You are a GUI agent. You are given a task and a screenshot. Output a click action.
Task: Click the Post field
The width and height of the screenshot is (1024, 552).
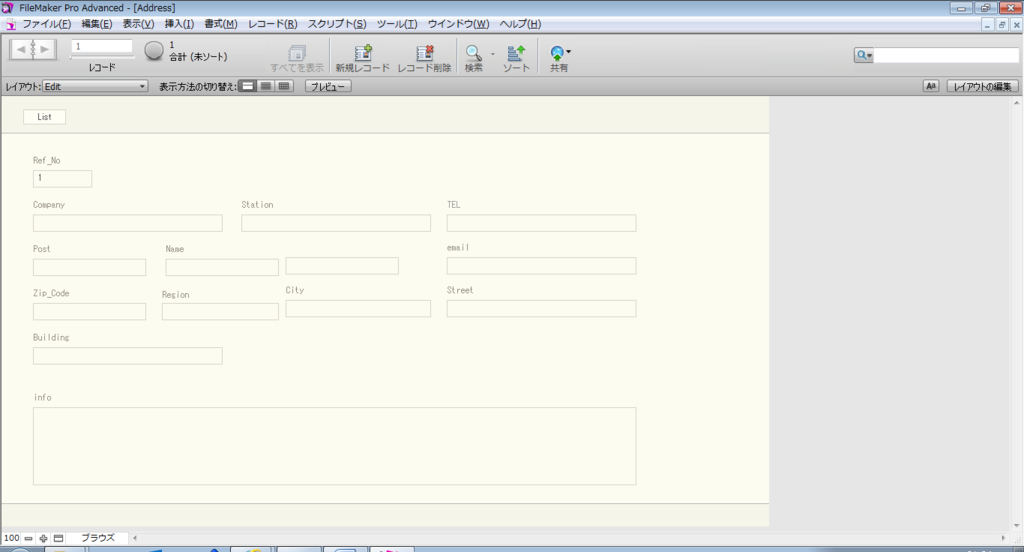(89, 267)
